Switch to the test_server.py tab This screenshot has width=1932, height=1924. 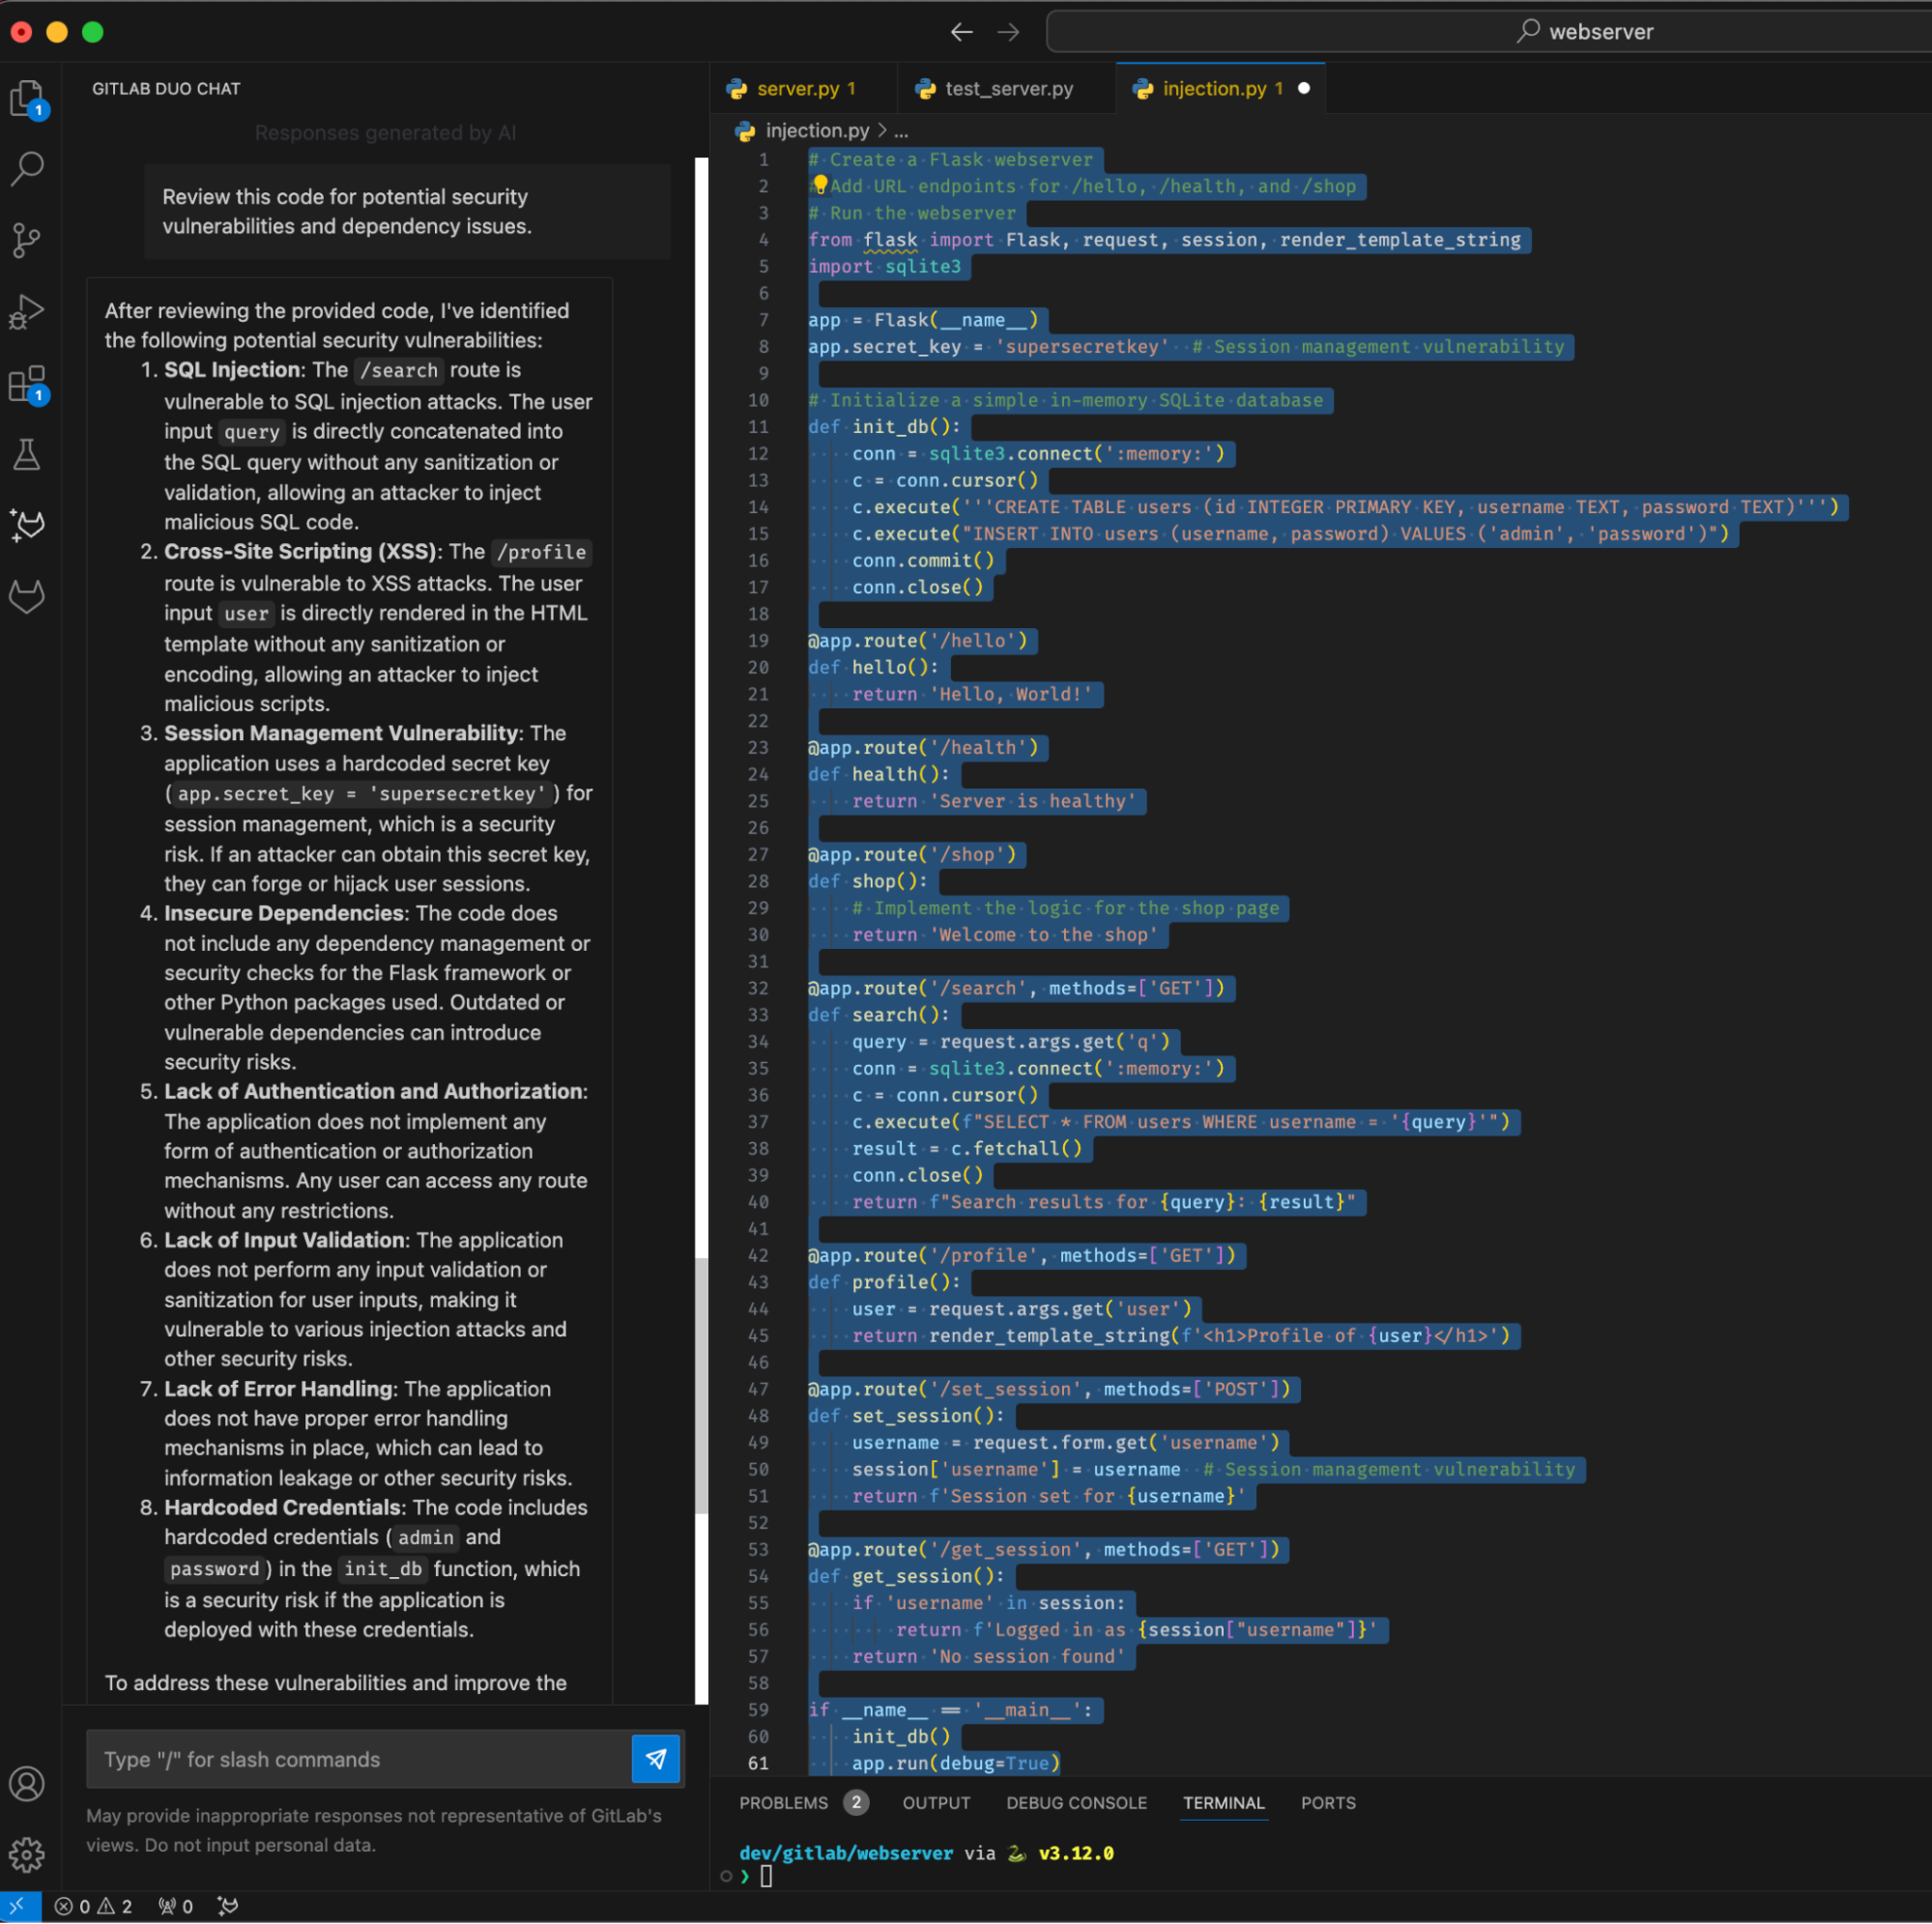click(x=1006, y=88)
